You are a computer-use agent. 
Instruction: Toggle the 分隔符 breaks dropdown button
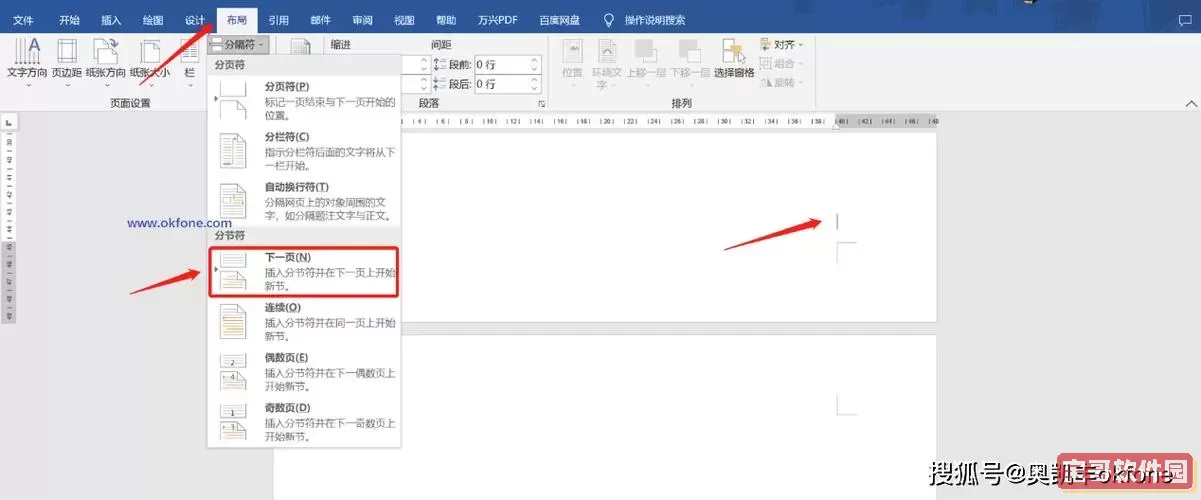(x=238, y=45)
